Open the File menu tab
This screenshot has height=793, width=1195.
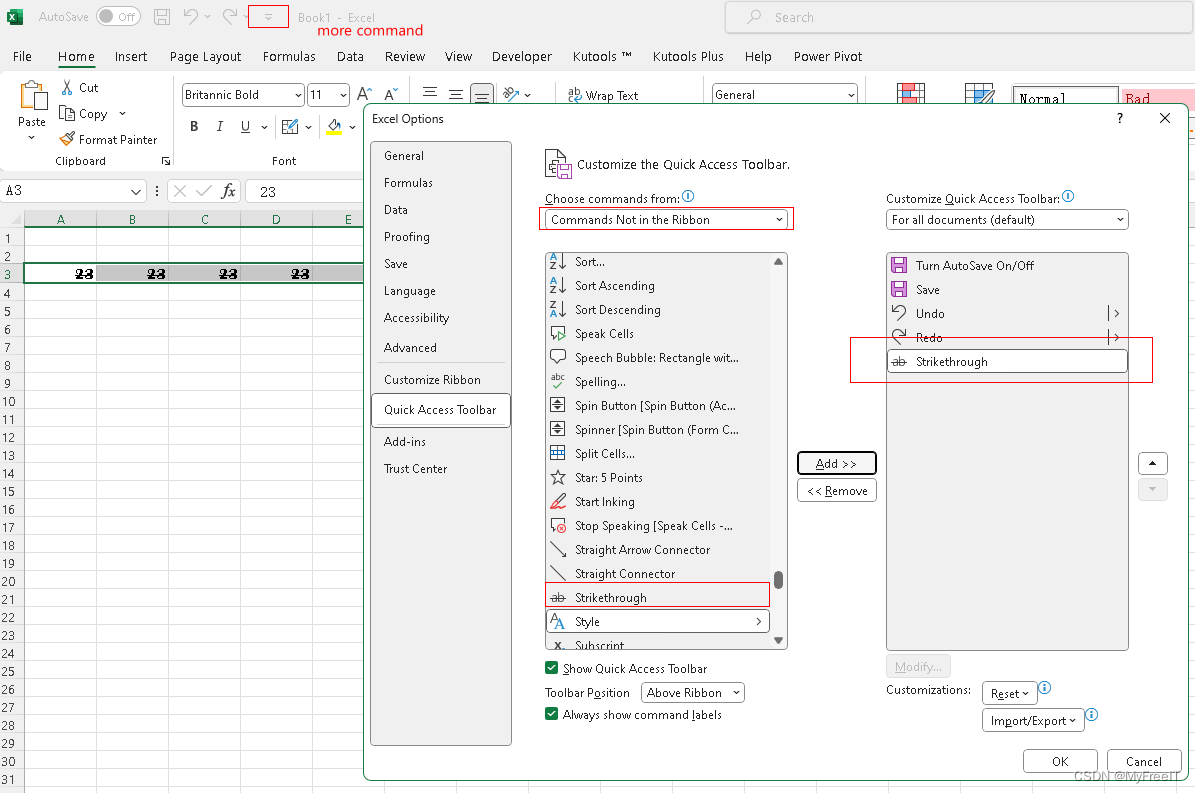click(22, 56)
